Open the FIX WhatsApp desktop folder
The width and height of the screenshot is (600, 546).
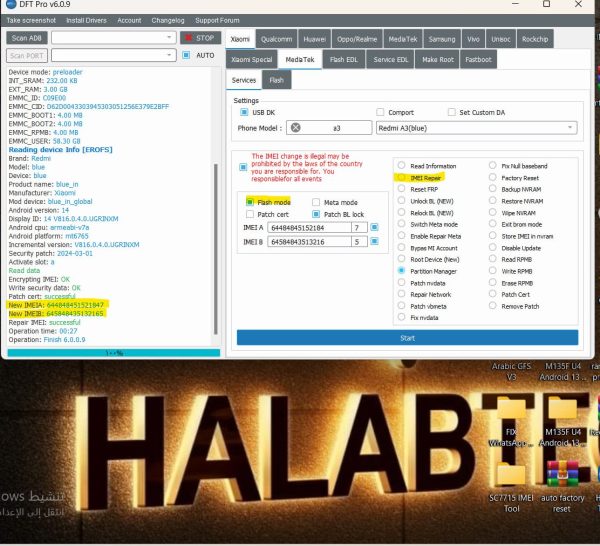pos(511,423)
